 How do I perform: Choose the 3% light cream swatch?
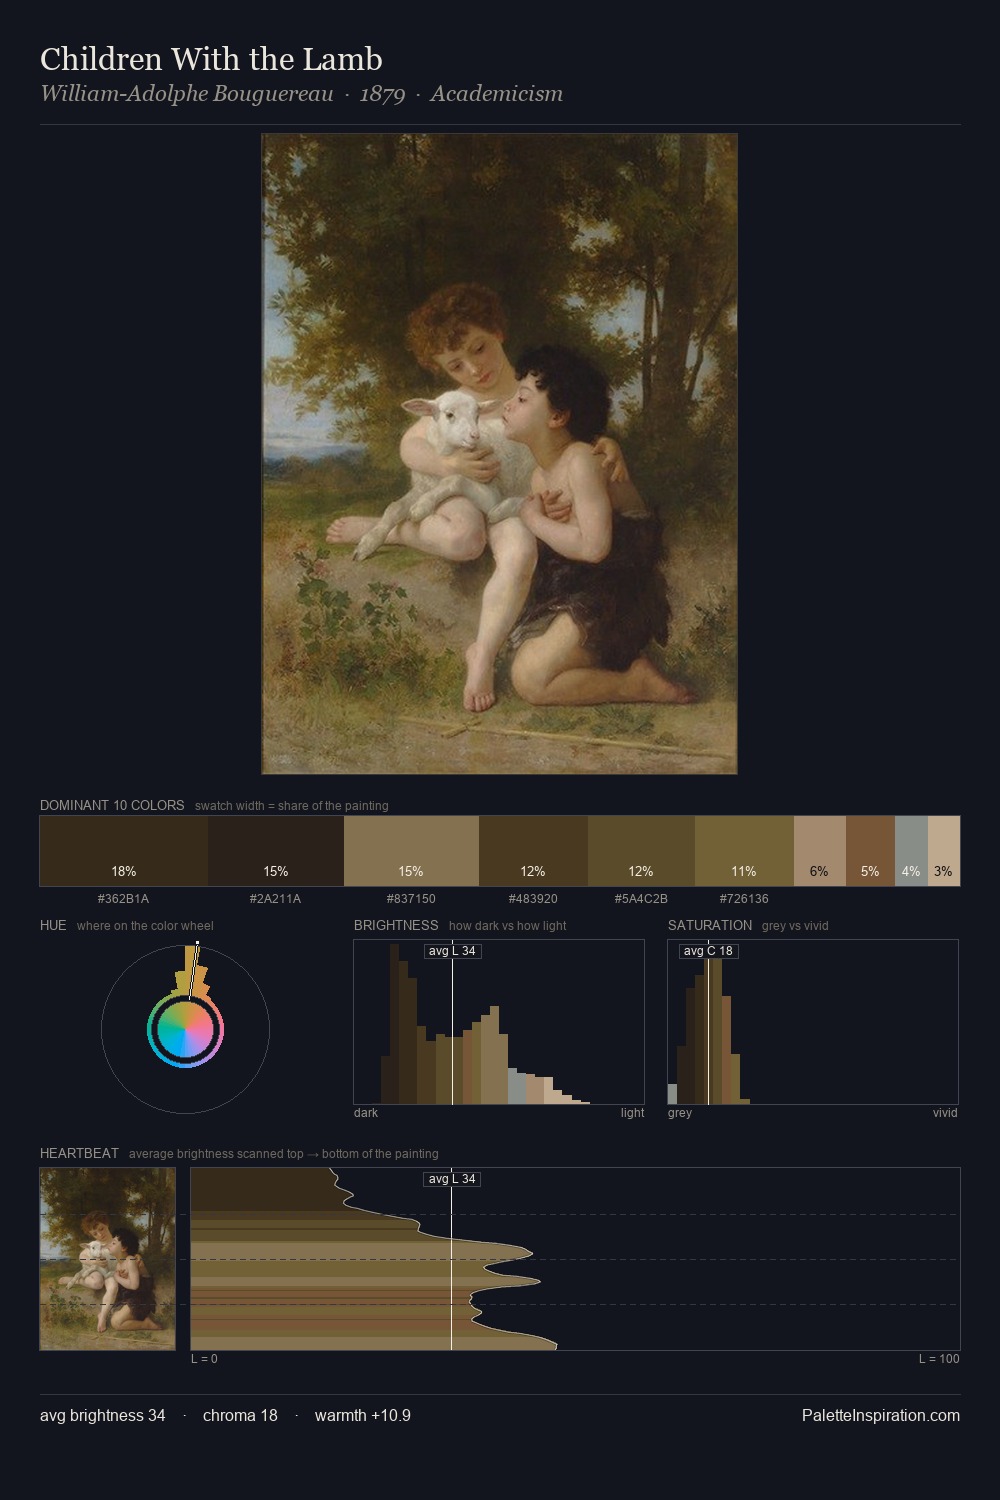944,851
